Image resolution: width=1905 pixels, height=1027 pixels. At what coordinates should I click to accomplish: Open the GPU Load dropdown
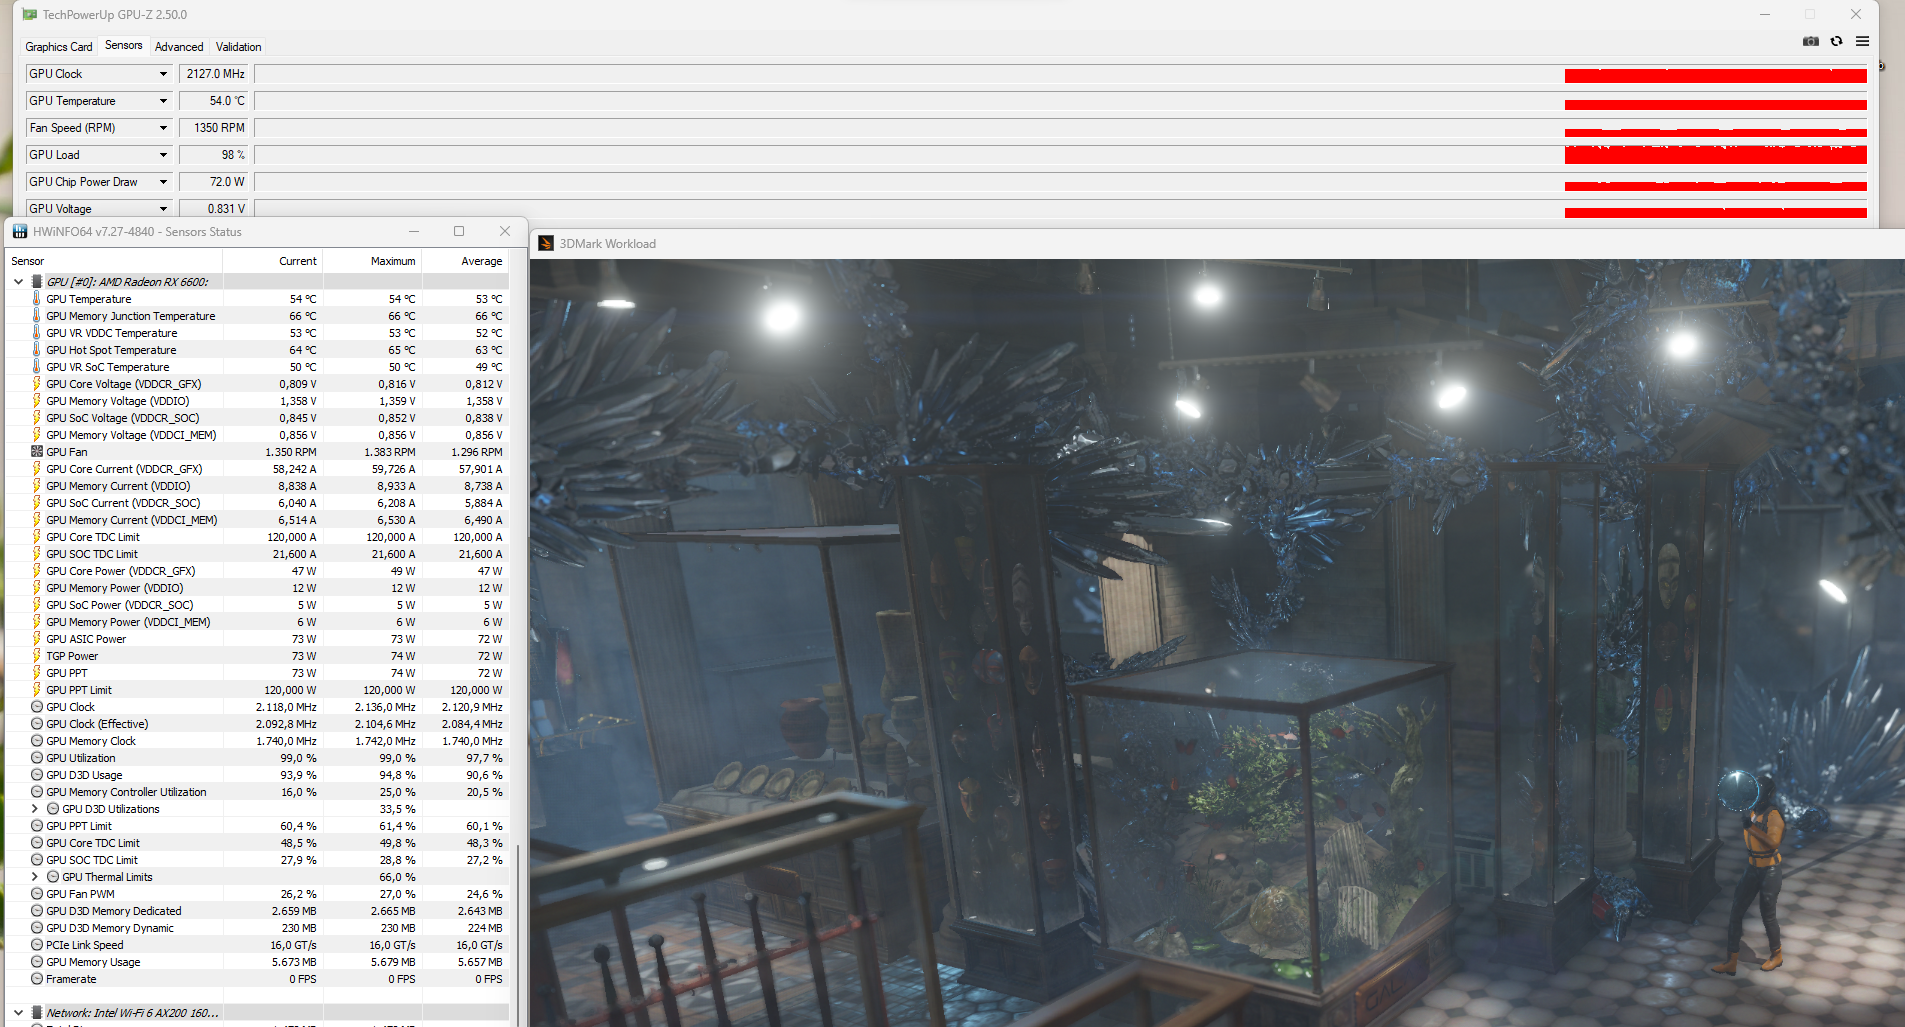point(163,155)
